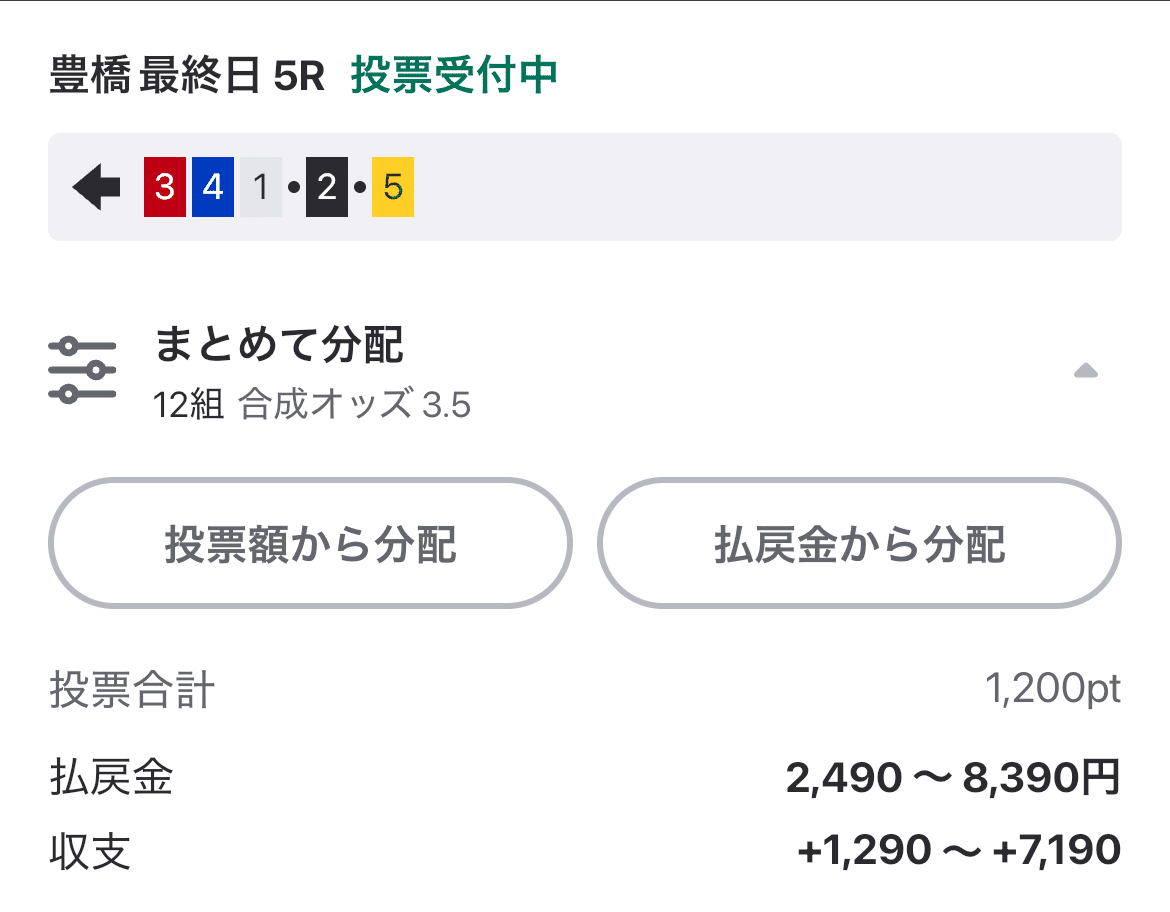The height and width of the screenshot is (912, 1170).
Task: Collapse the まとめて分配 panel via the triangle
Action: 1086,371
